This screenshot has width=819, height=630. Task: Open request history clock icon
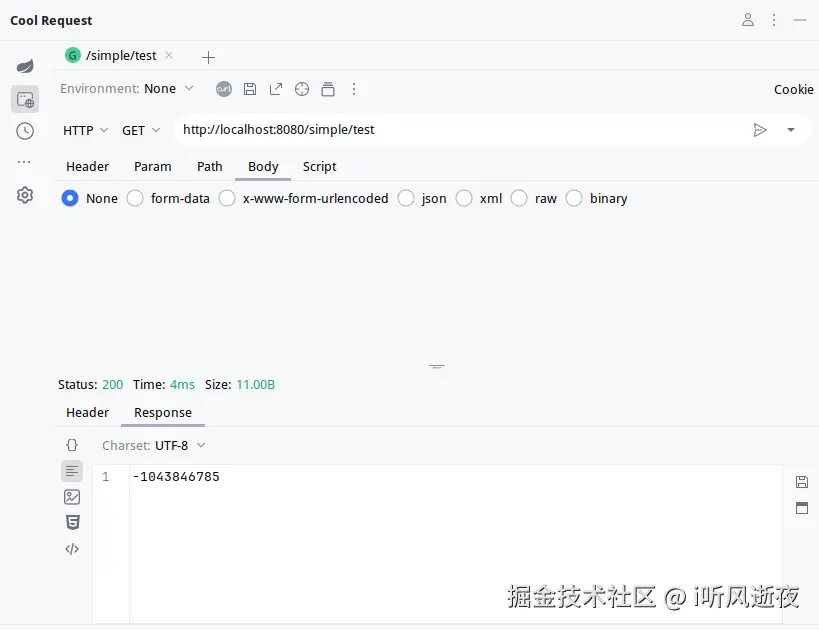(x=25, y=131)
